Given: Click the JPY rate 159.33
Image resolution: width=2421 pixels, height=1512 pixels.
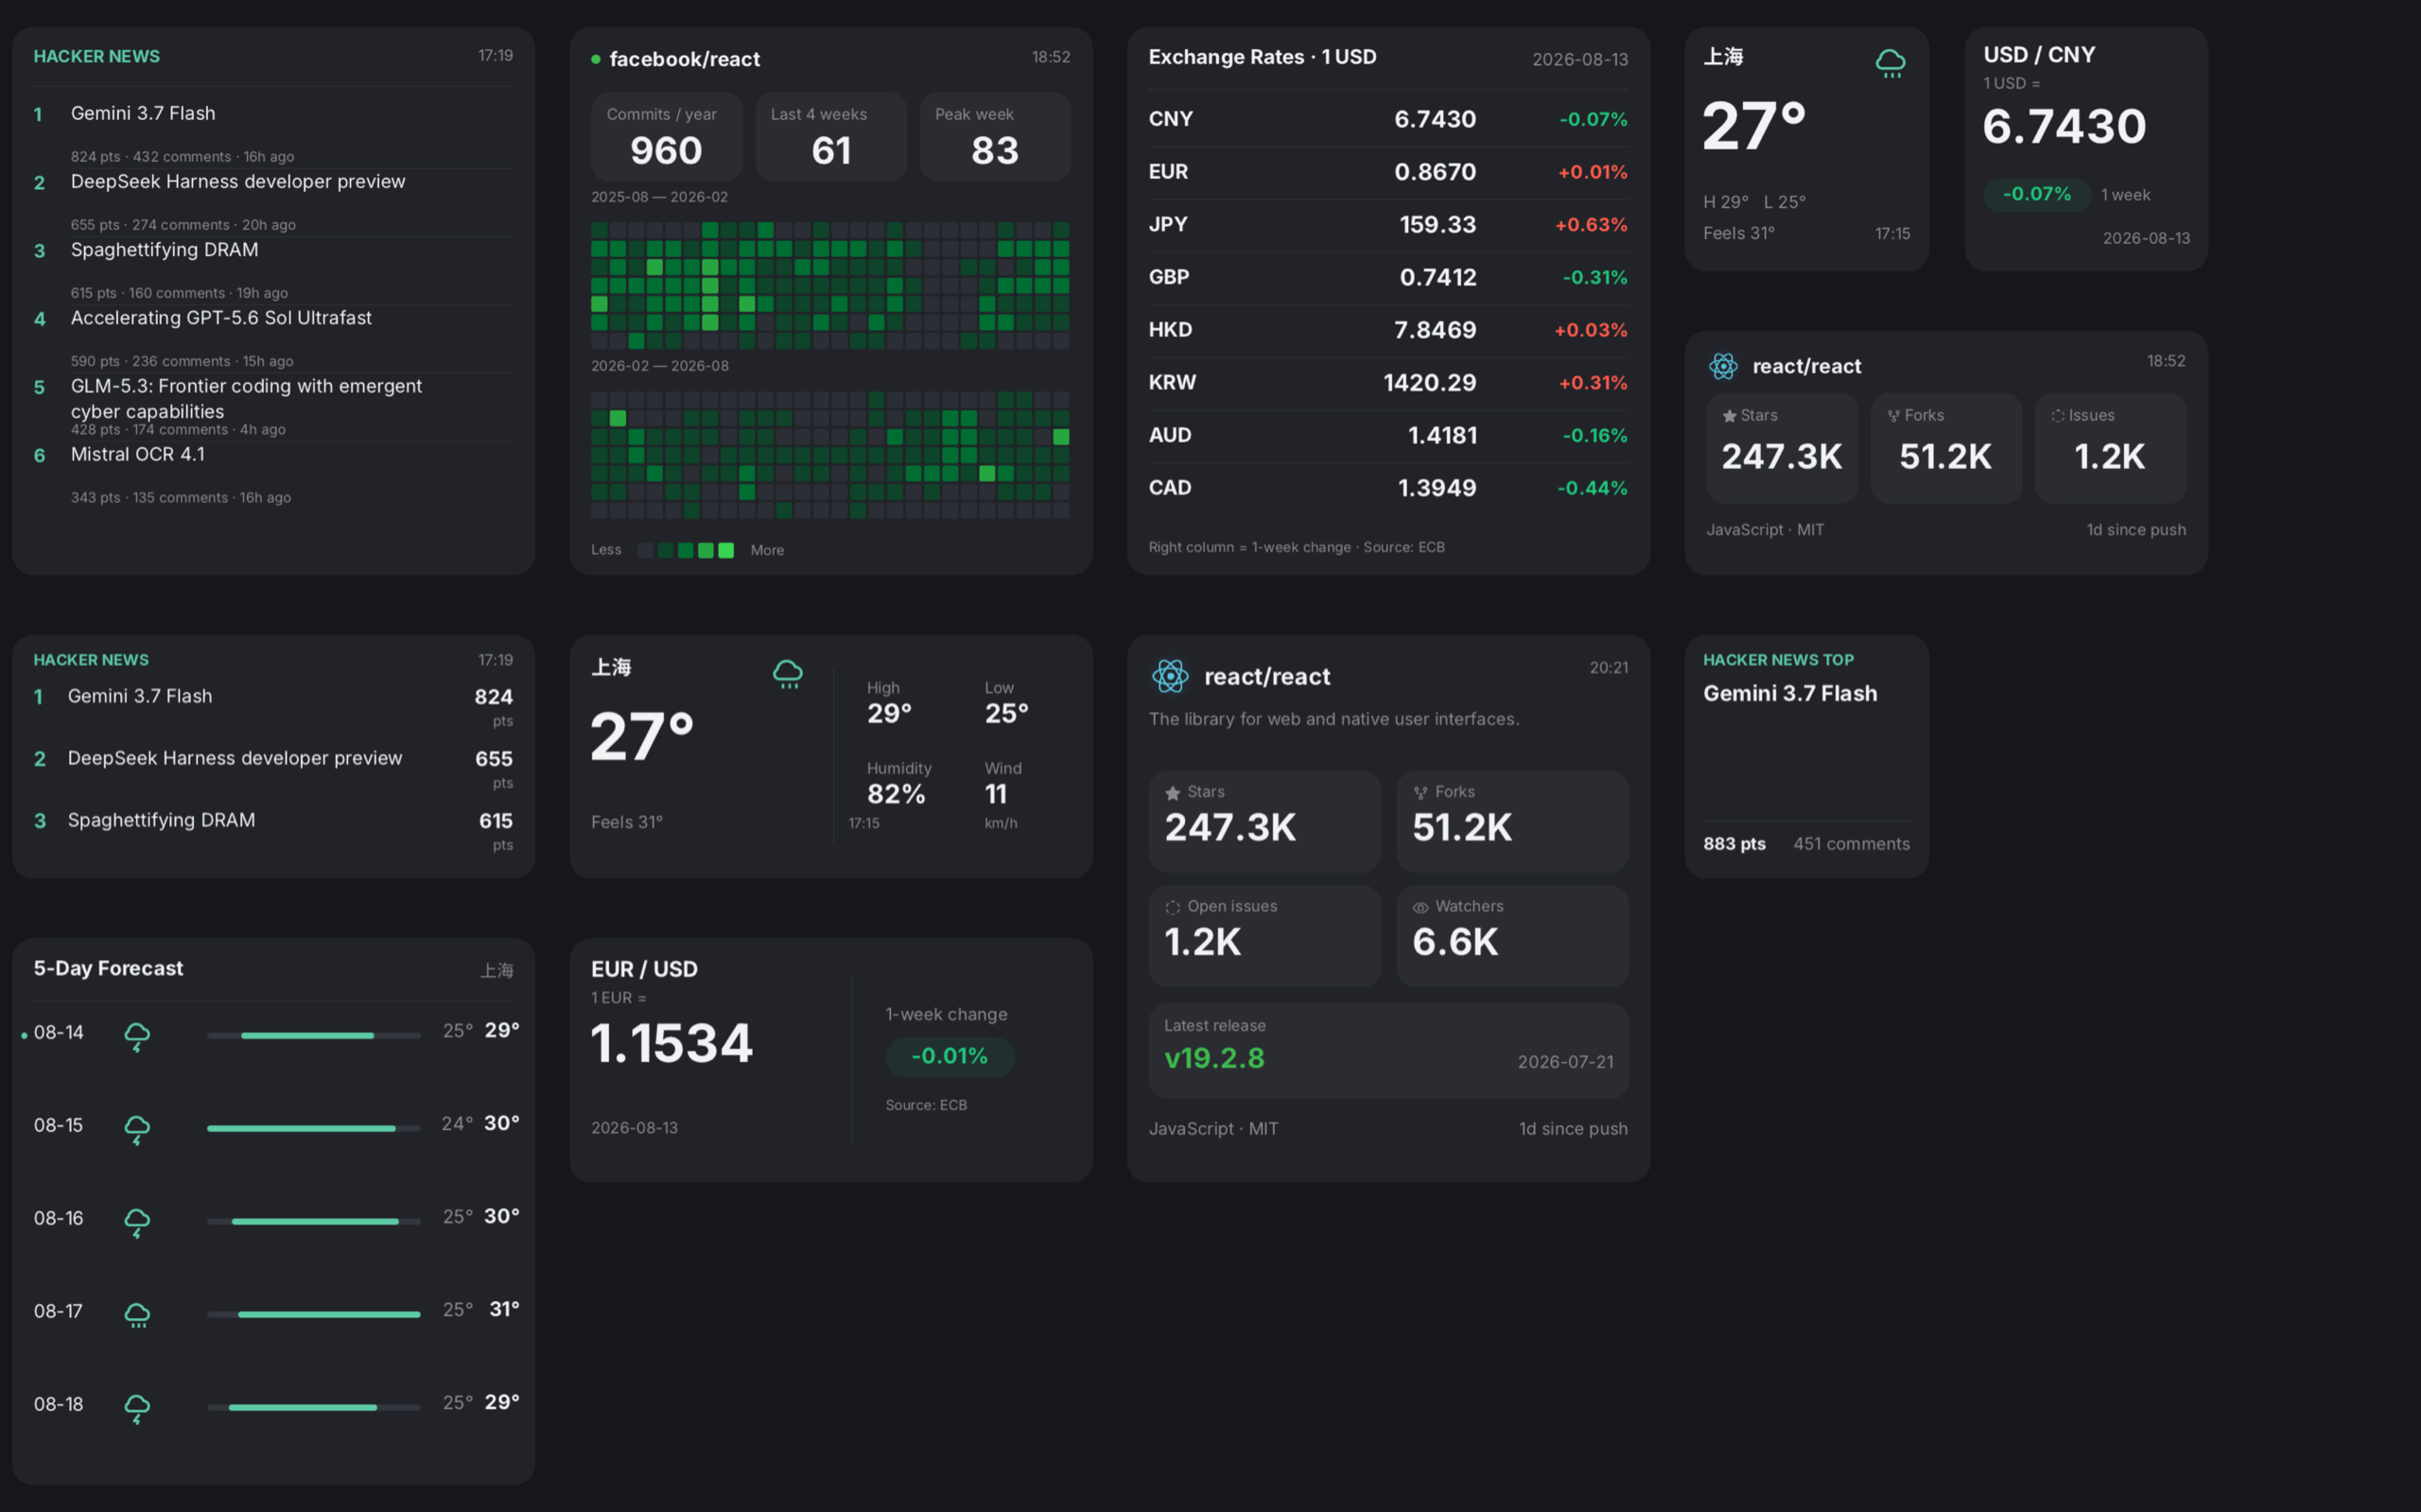Looking at the screenshot, I should tap(1437, 225).
